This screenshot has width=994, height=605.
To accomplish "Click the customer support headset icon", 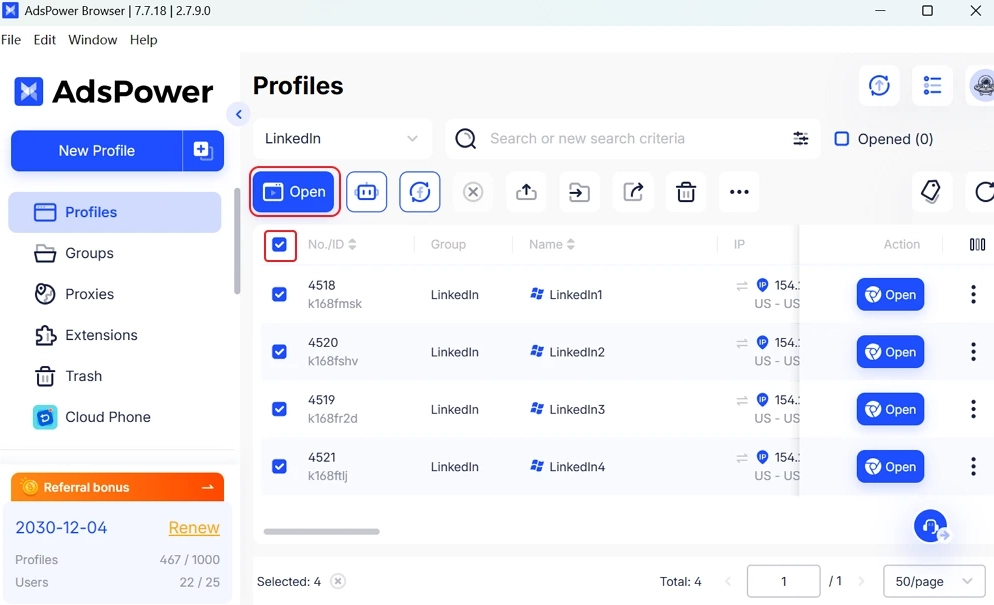I will point(930,526).
